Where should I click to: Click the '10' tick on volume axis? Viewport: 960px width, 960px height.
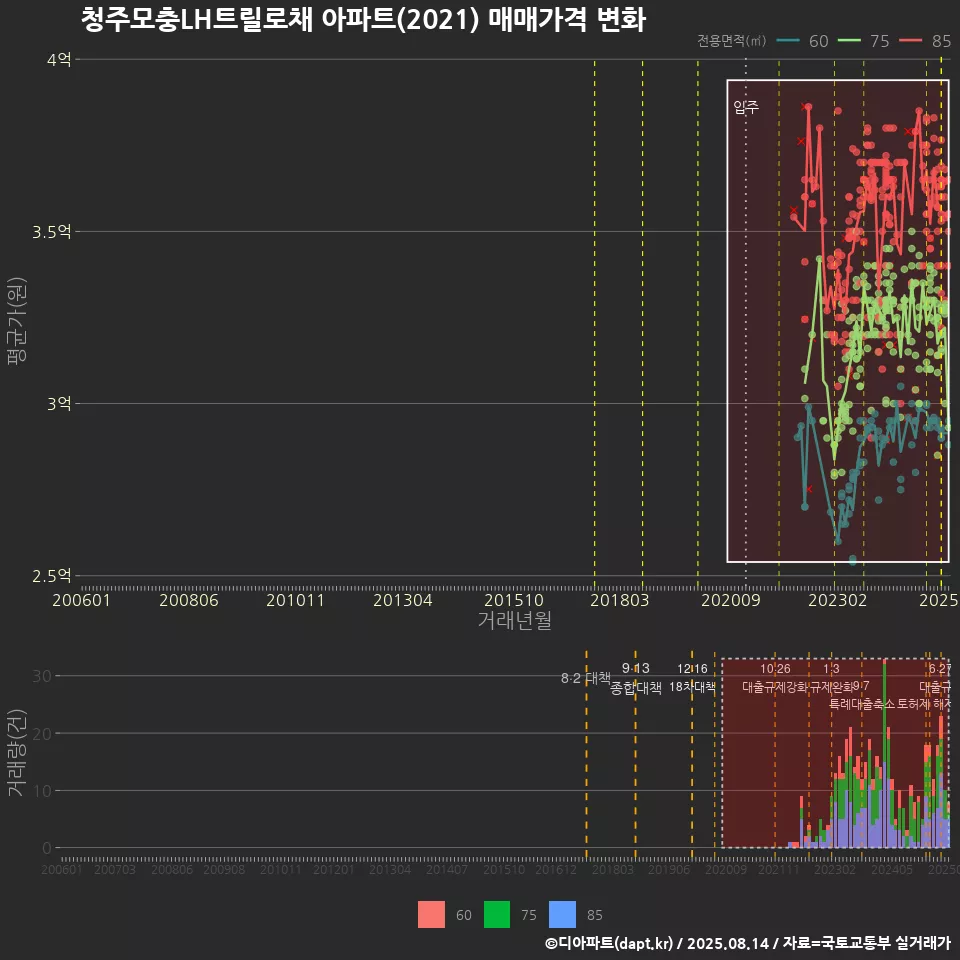[42, 790]
